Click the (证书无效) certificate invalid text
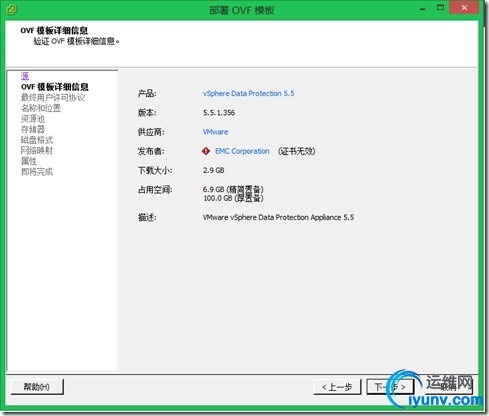This screenshot has width=489, height=416. pos(296,151)
